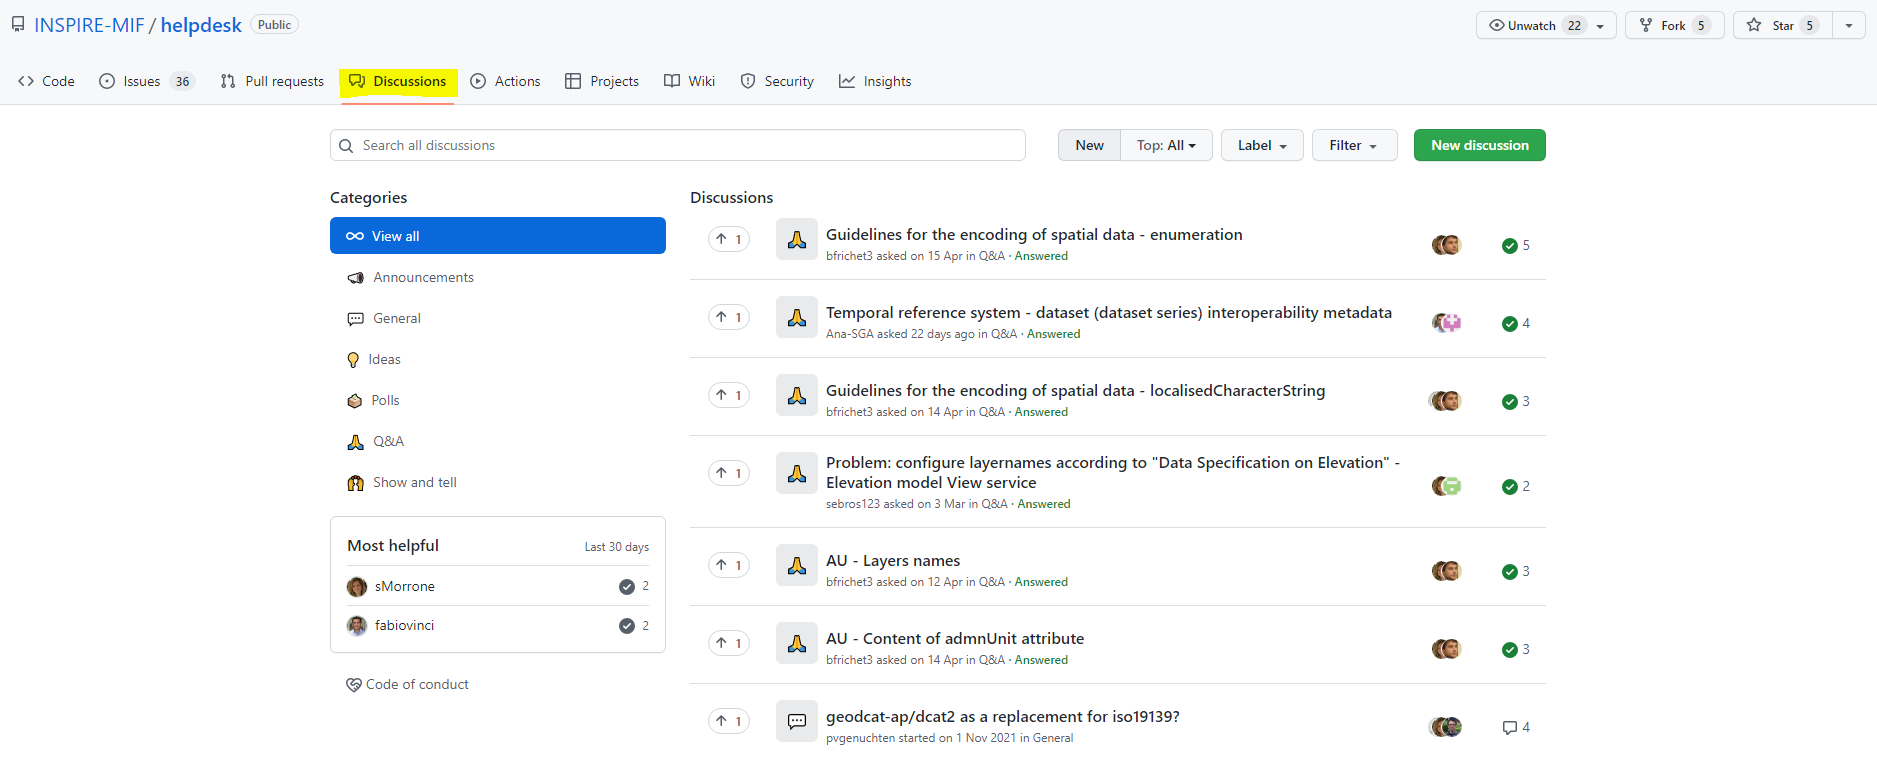Expand the Unwatch dropdown arrow
The width and height of the screenshot is (1877, 778).
1600,26
